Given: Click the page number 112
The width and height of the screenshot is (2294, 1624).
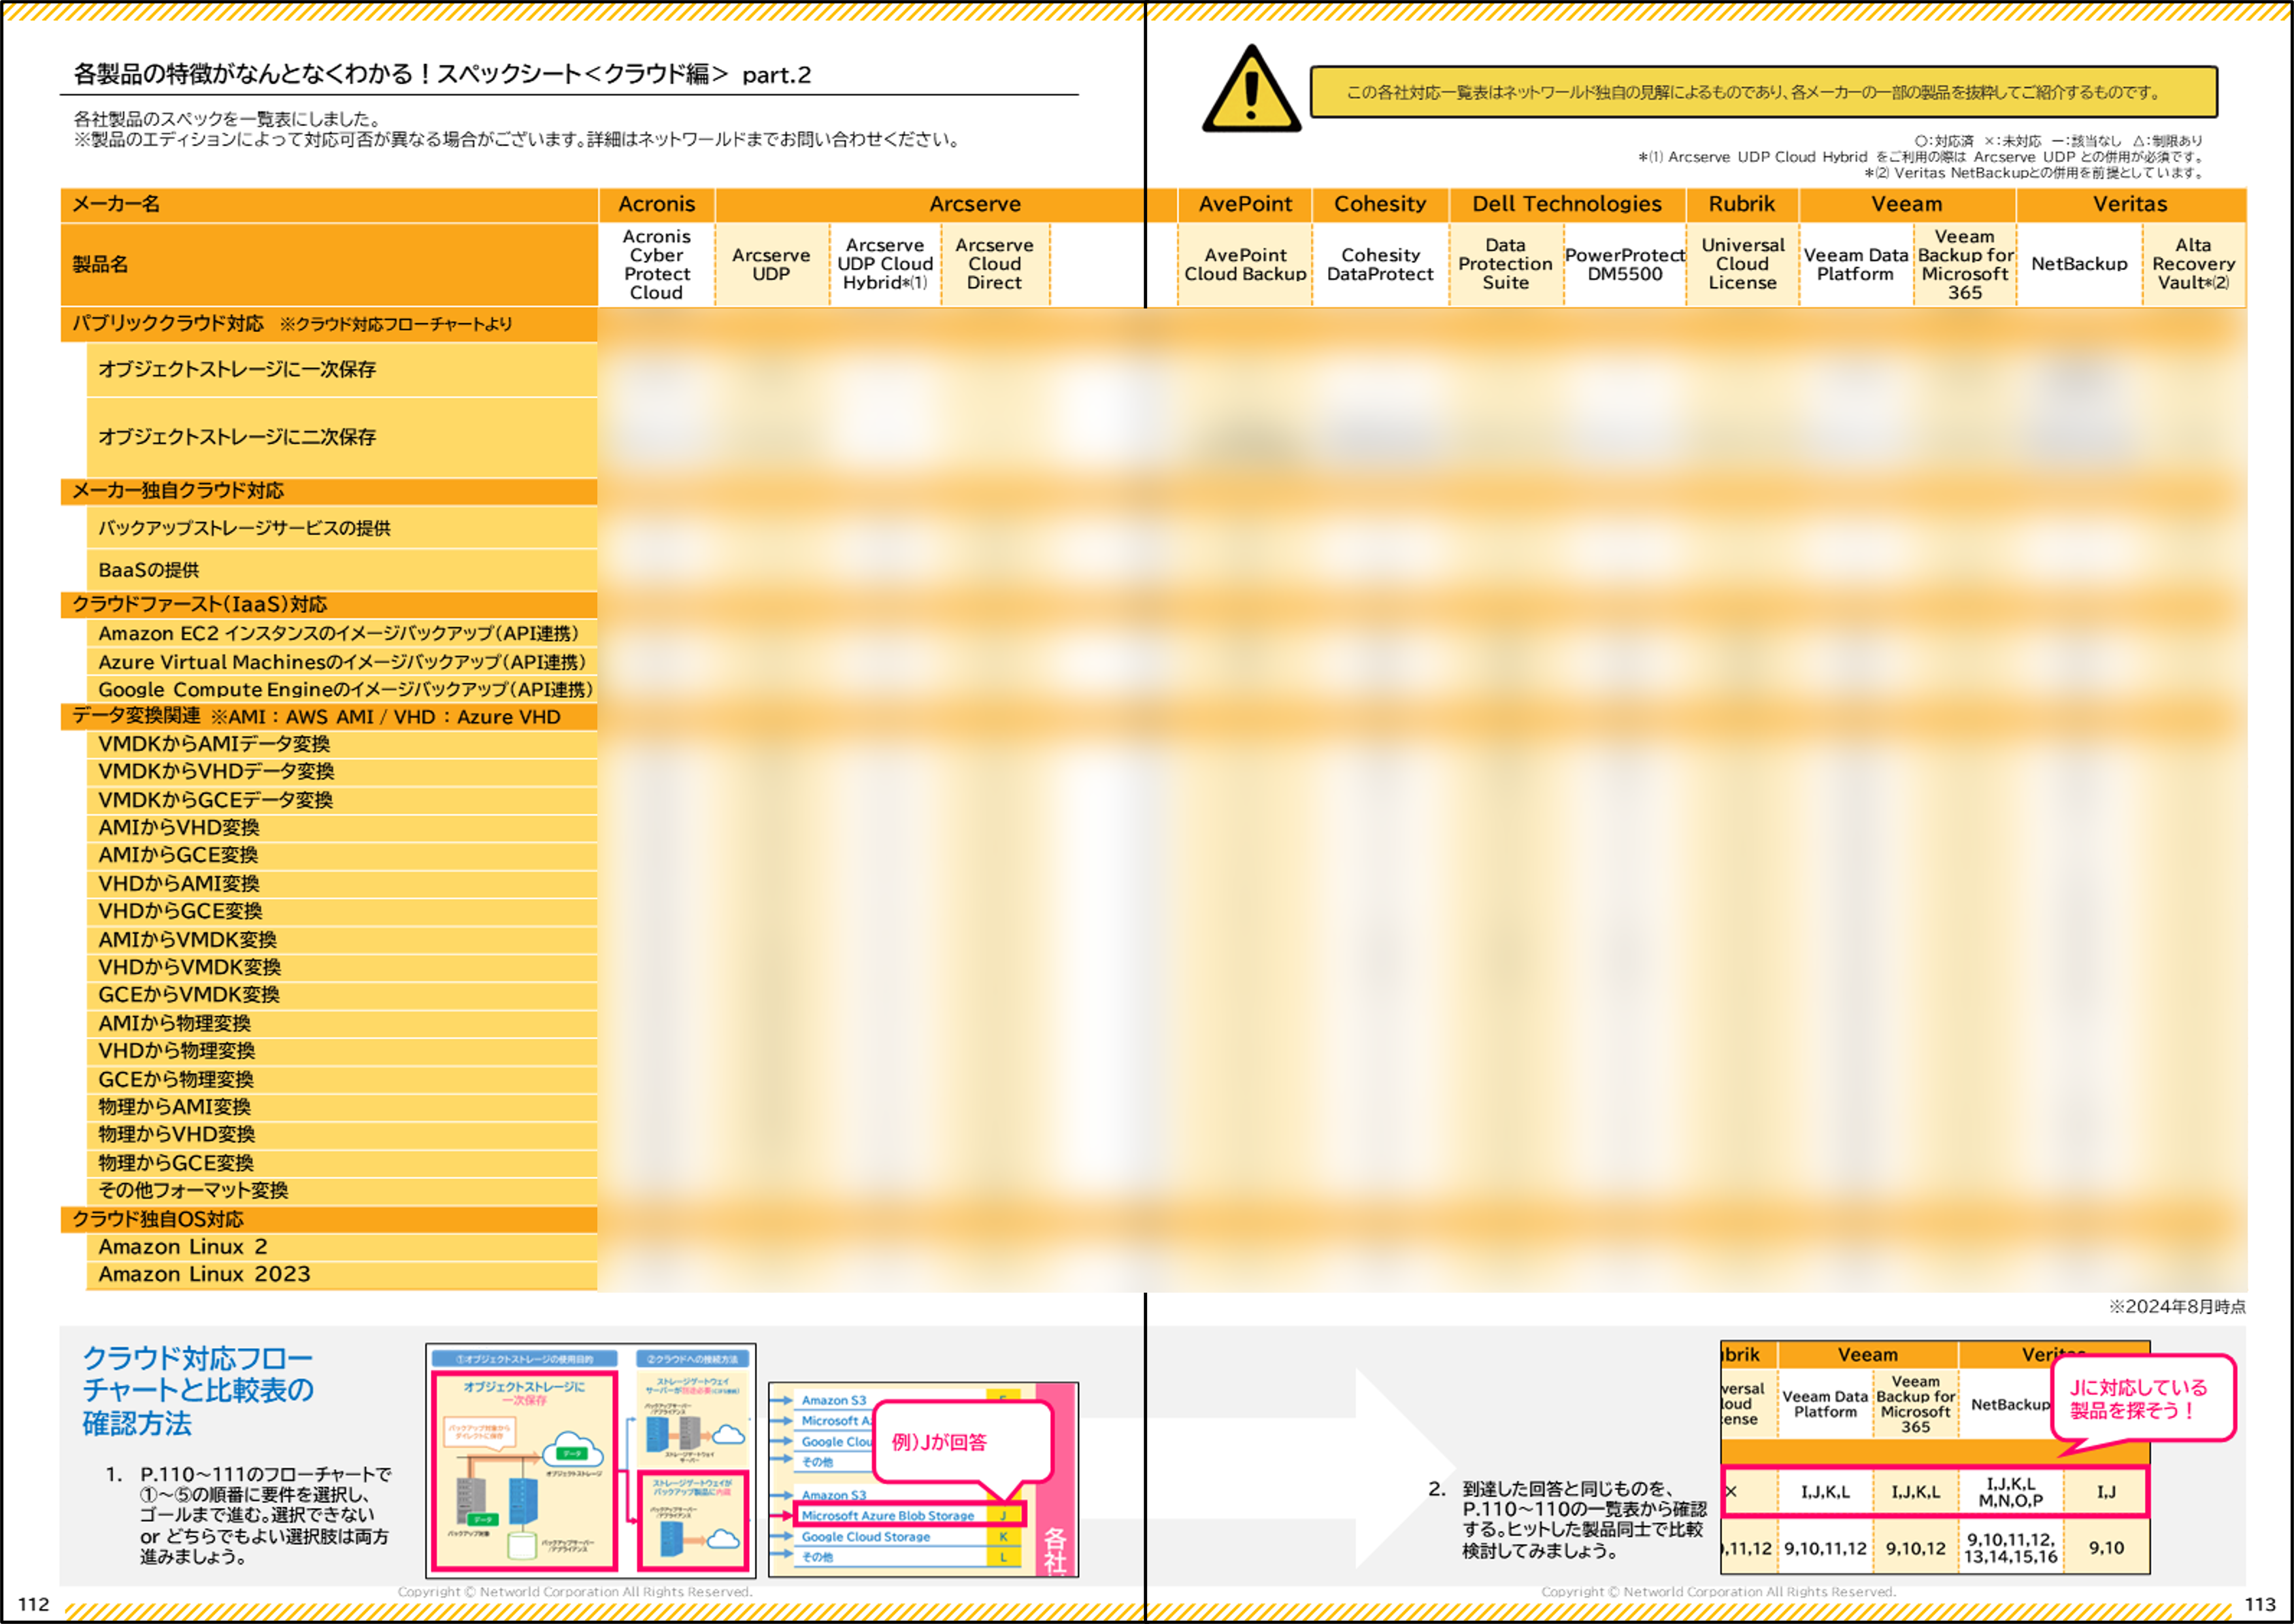Looking at the screenshot, I should pos(33,1604).
